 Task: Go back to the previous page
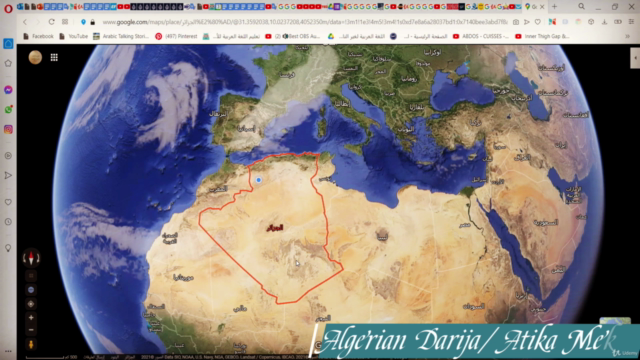pos(25,22)
